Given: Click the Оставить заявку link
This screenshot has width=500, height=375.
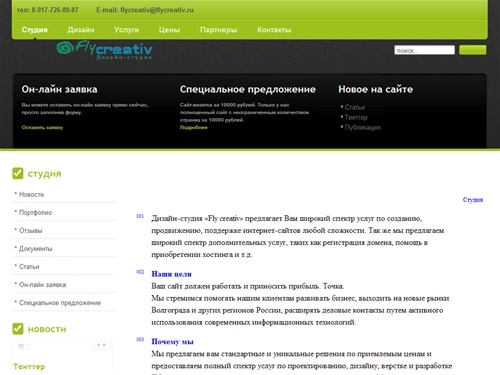Looking at the screenshot, I should (x=42, y=127).
